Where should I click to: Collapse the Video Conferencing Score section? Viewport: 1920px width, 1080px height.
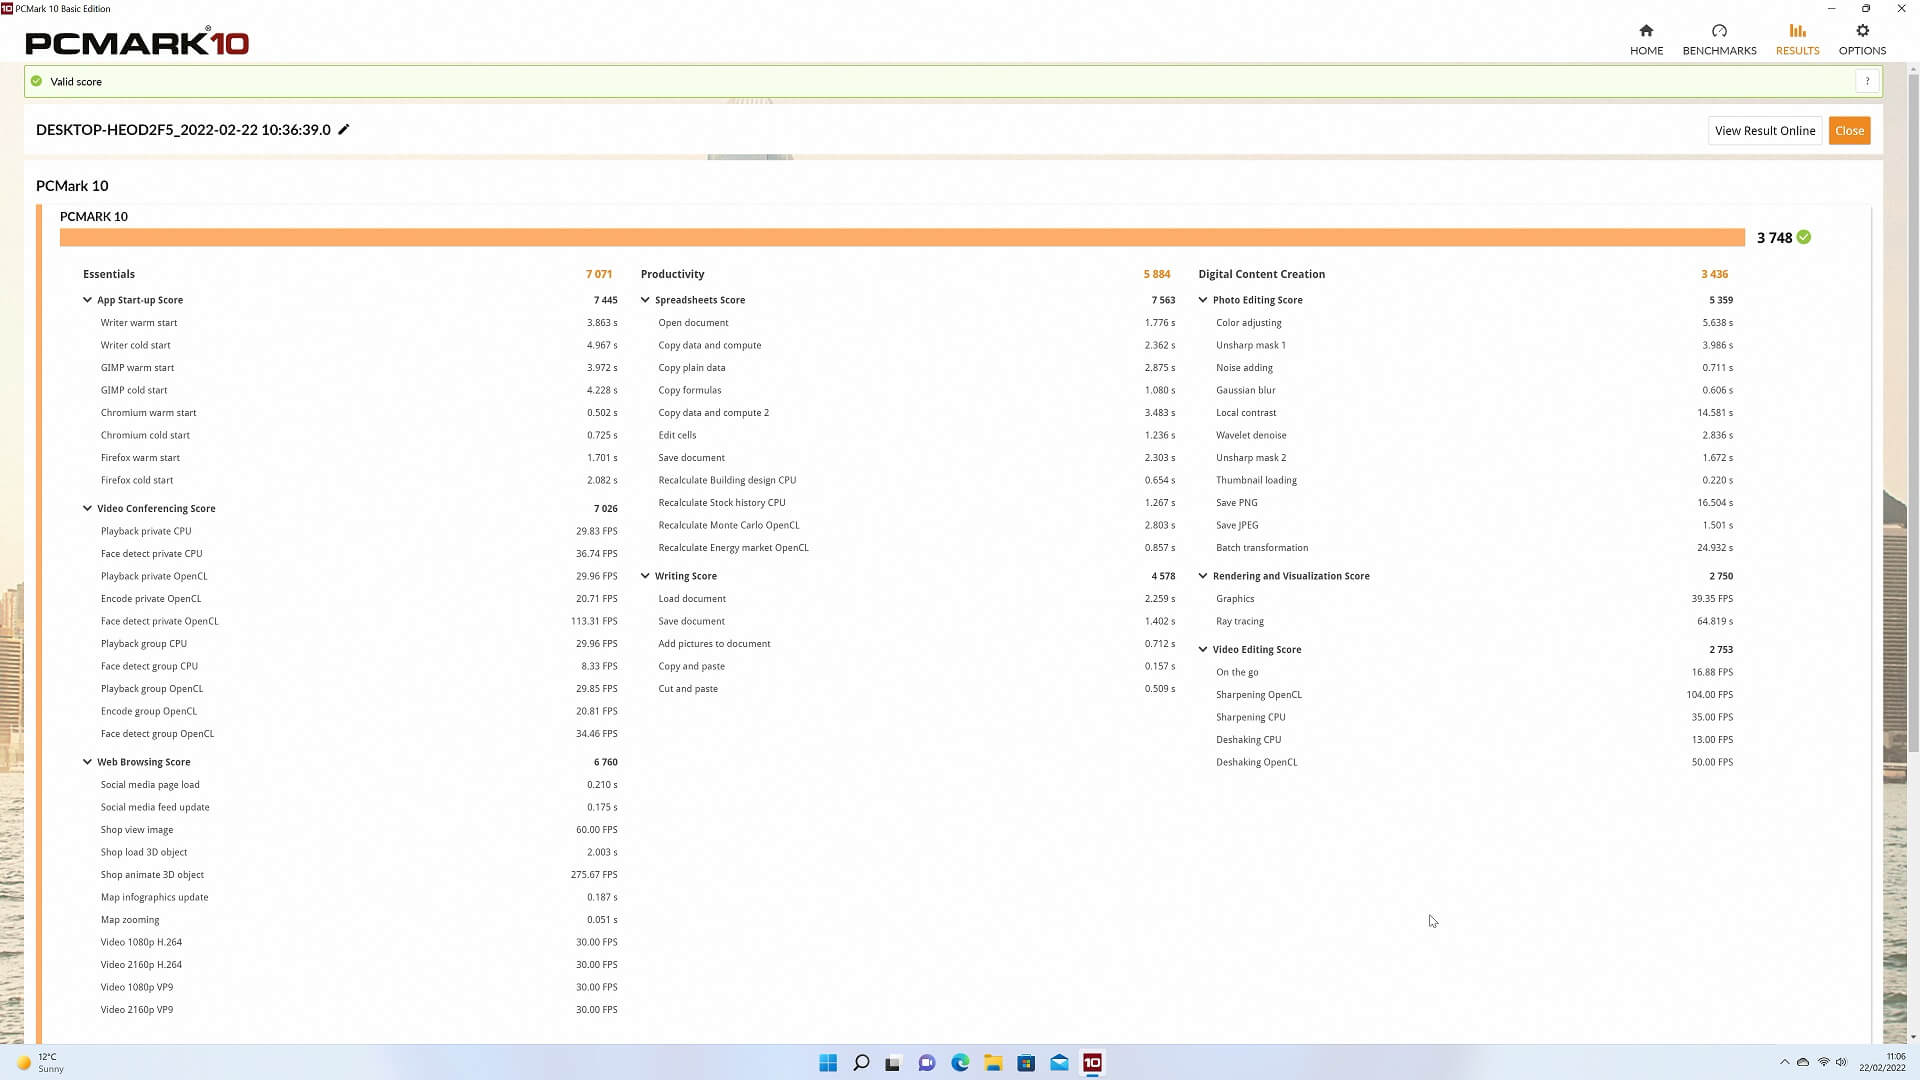tap(88, 508)
